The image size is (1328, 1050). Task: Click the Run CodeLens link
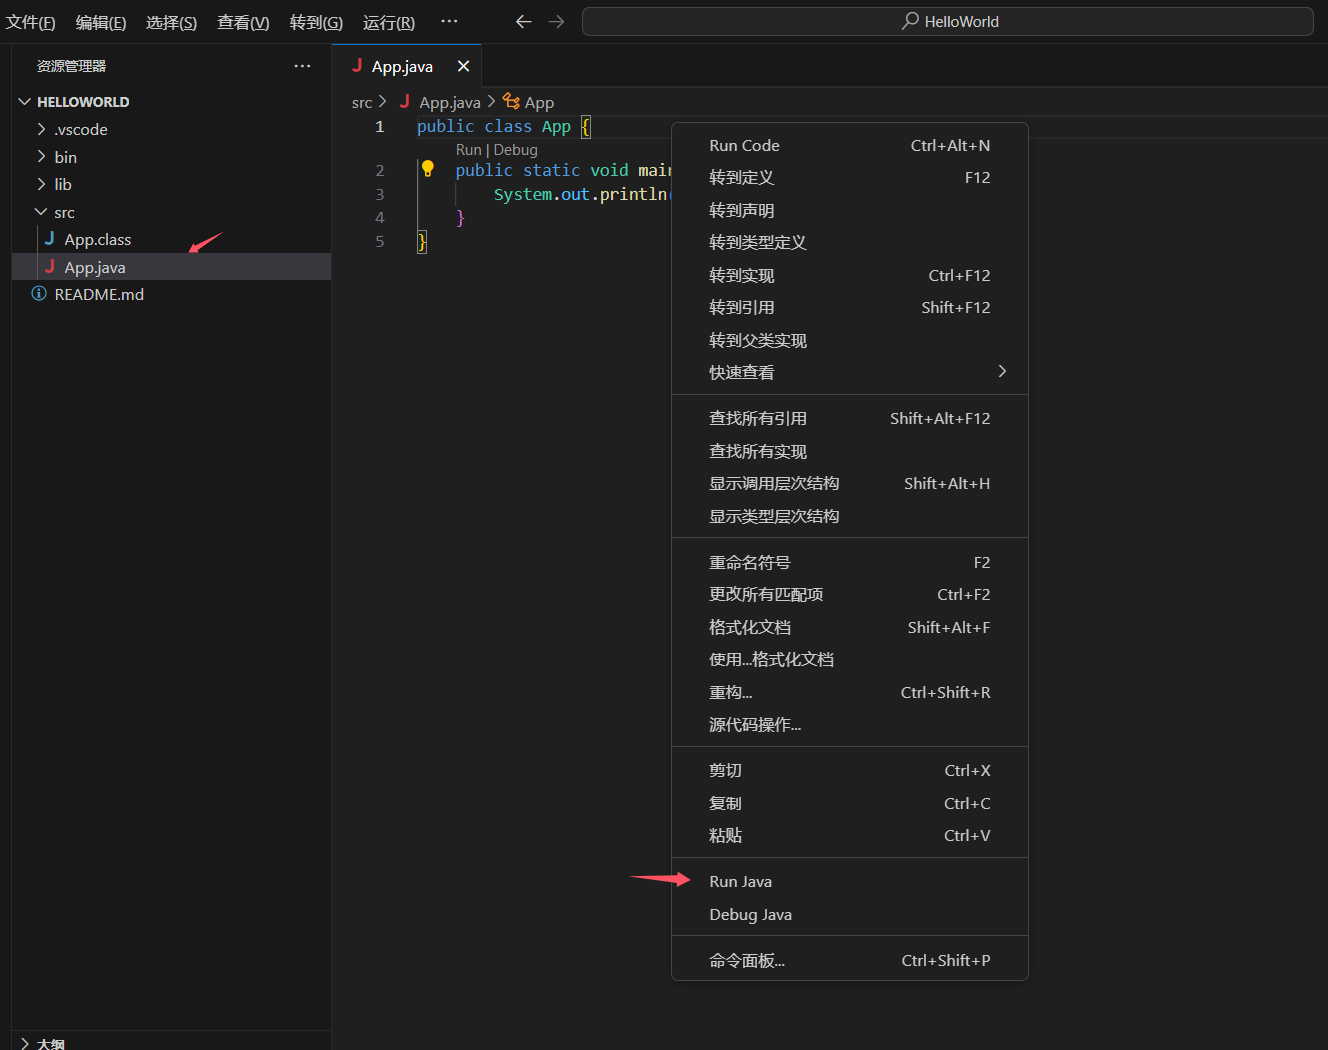tap(468, 150)
